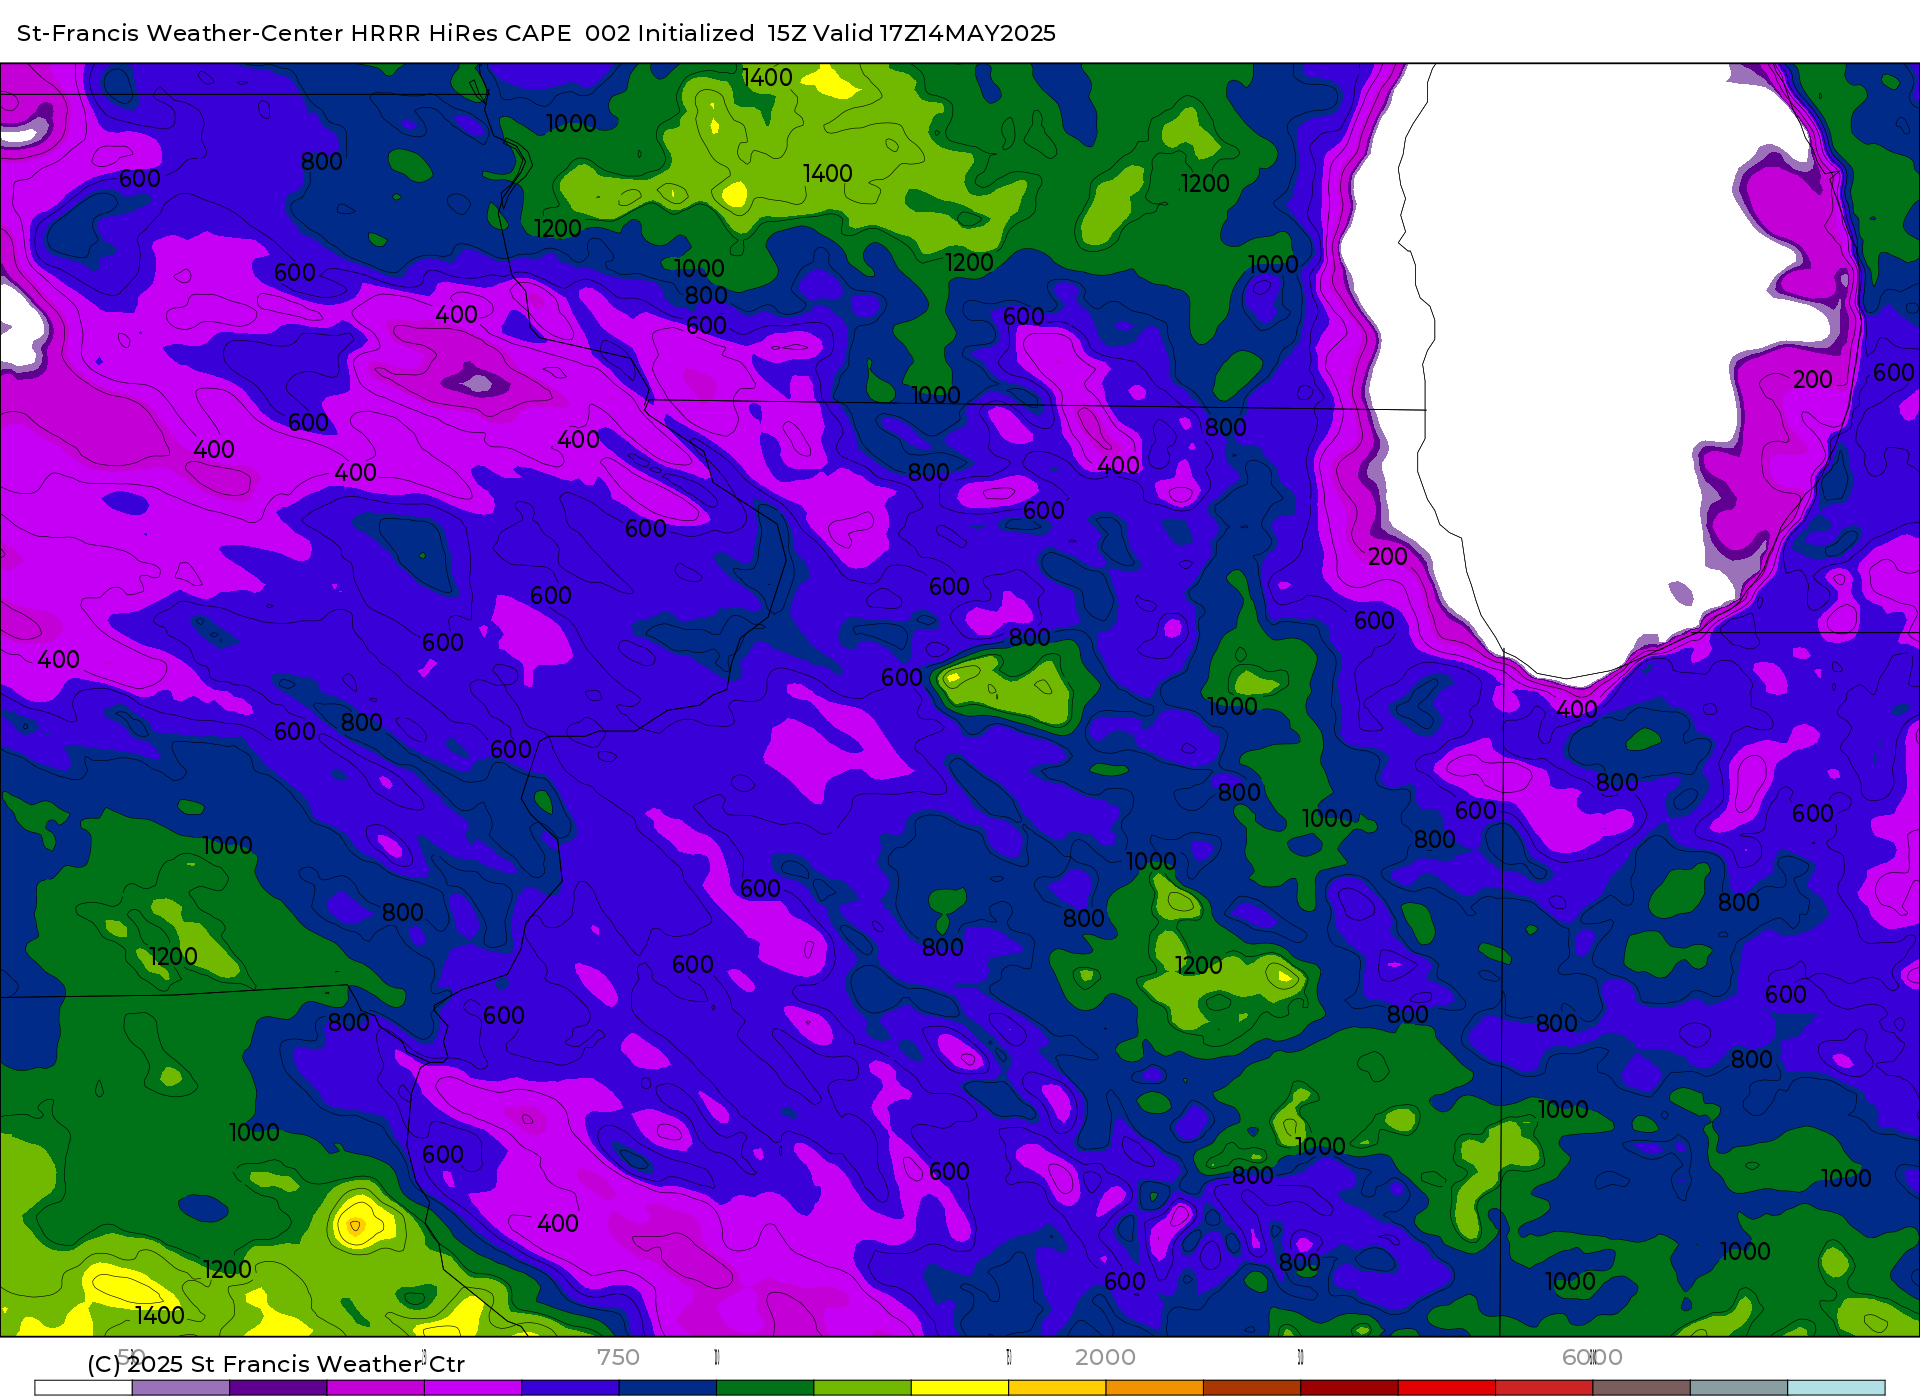Viewport: 1920px width, 1400px height.
Task: Click the brownish-mauve legend swatch
Action: coord(1642,1388)
